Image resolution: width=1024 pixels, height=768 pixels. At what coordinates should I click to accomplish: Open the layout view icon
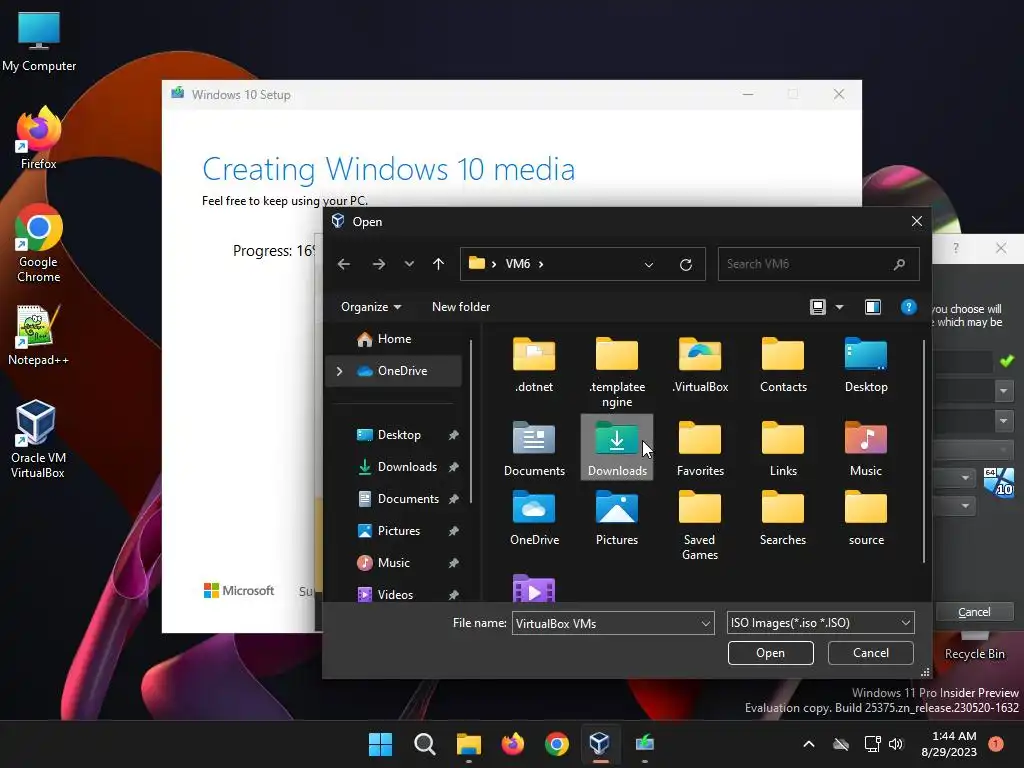pyautogui.click(x=818, y=307)
